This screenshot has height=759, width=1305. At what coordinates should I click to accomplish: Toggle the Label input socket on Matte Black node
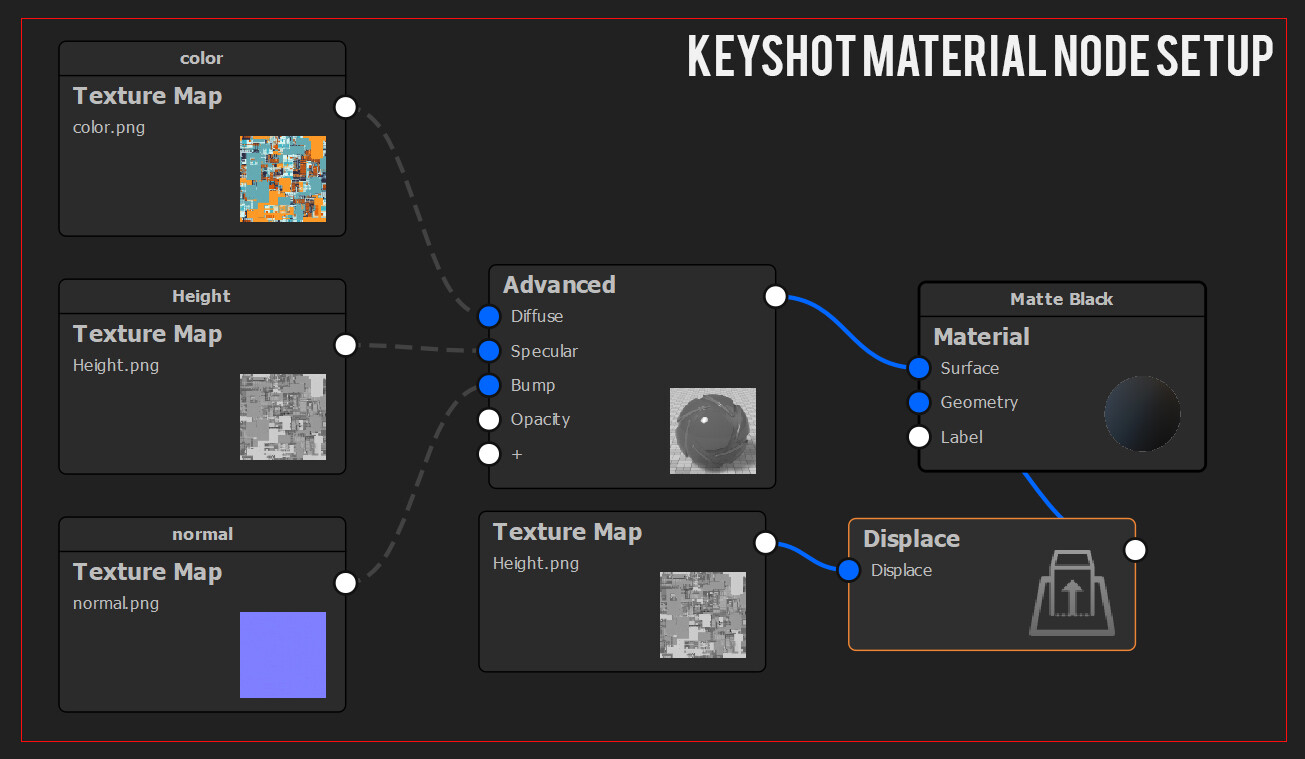[x=918, y=436]
